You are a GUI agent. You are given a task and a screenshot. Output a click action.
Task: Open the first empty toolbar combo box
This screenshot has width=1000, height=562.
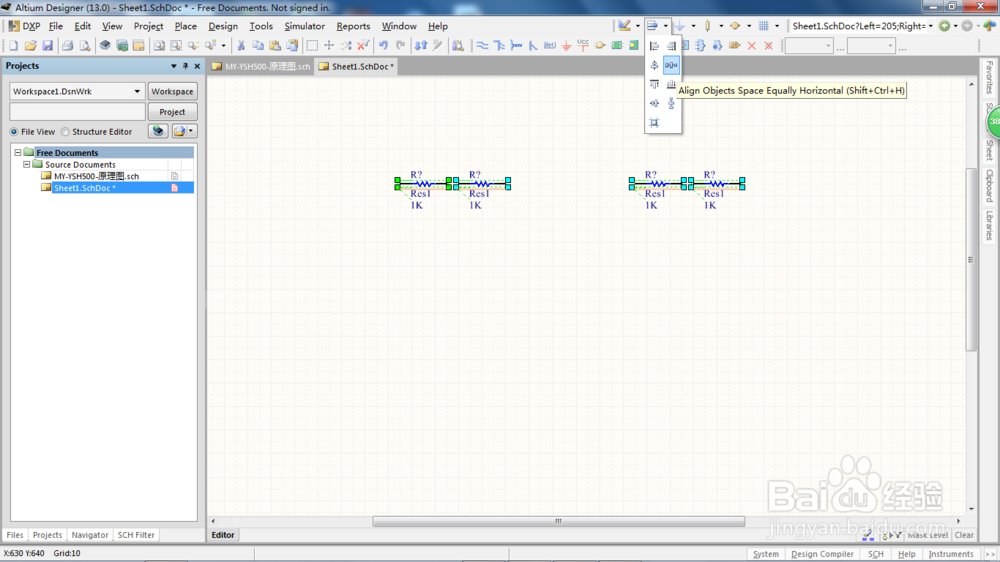[x=809, y=46]
